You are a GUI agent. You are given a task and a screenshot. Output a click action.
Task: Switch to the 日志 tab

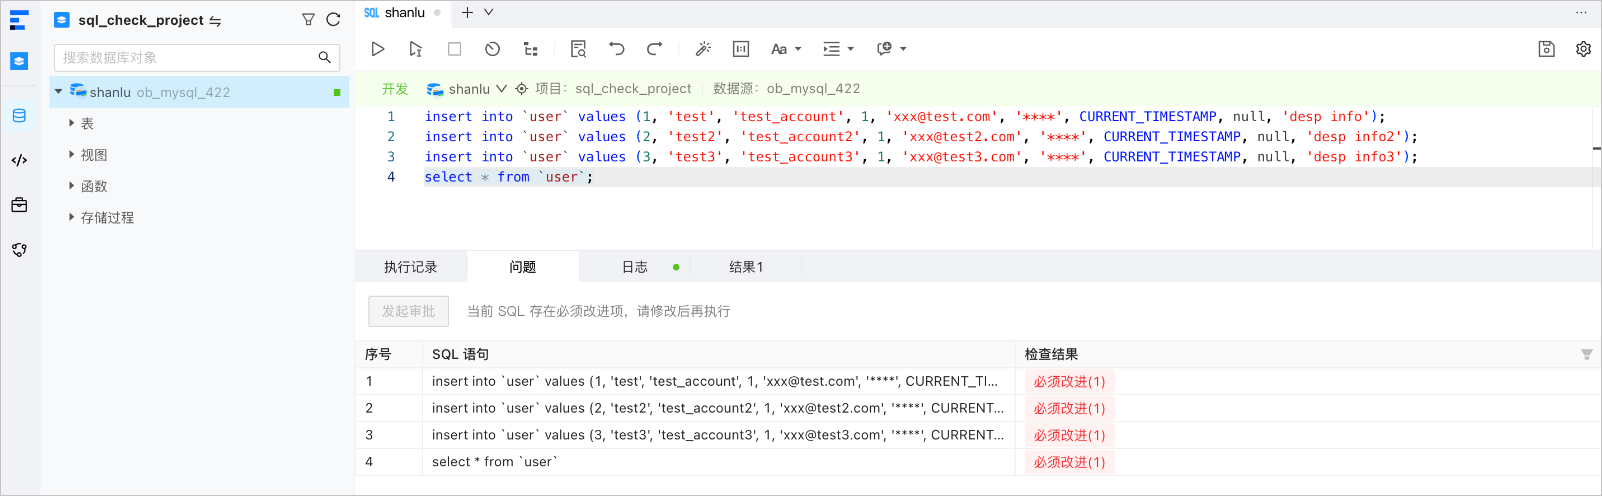(635, 267)
